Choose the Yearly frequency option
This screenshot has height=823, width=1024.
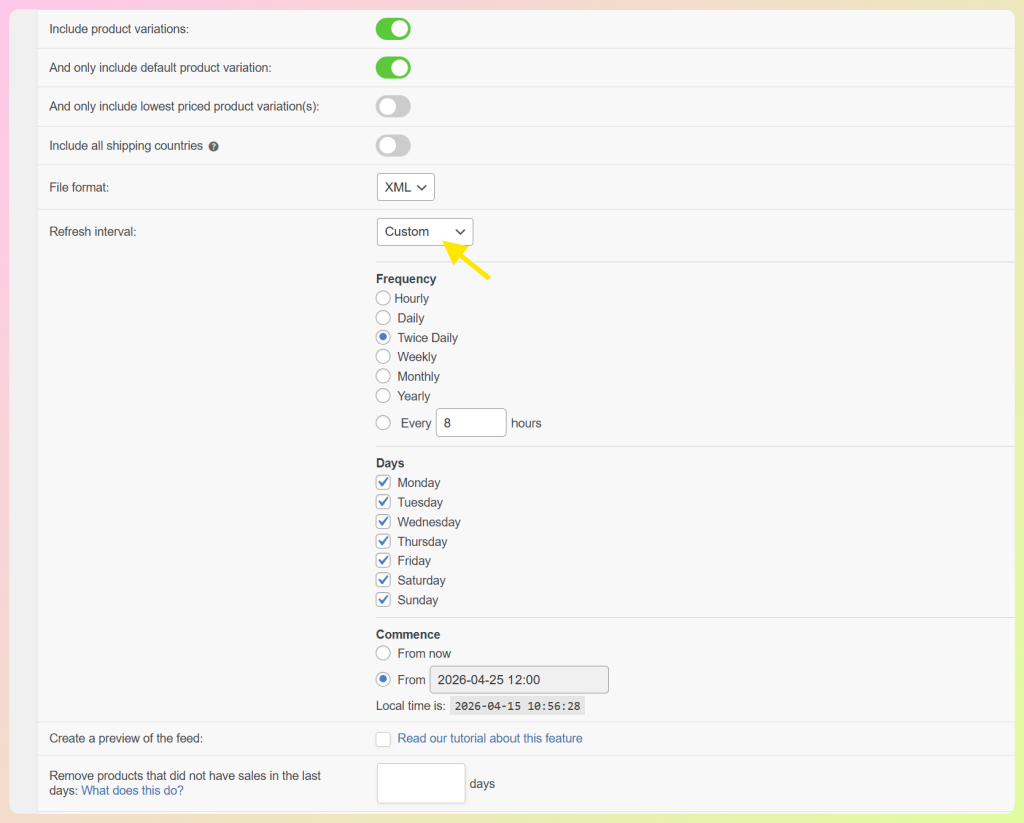pos(382,396)
